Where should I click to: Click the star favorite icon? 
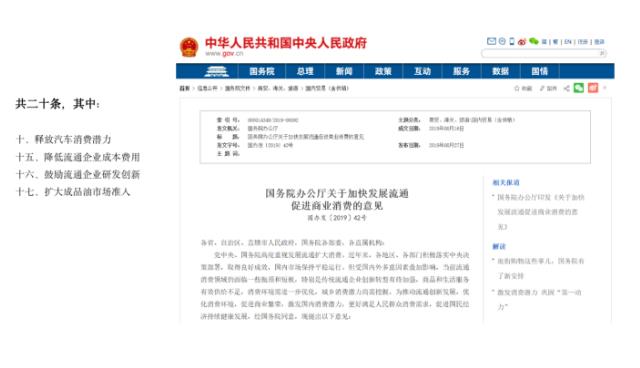(x=517, y=88)
